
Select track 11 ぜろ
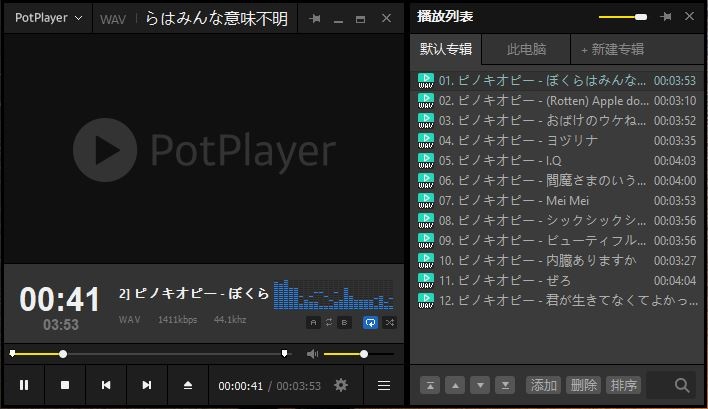point(557,280)
